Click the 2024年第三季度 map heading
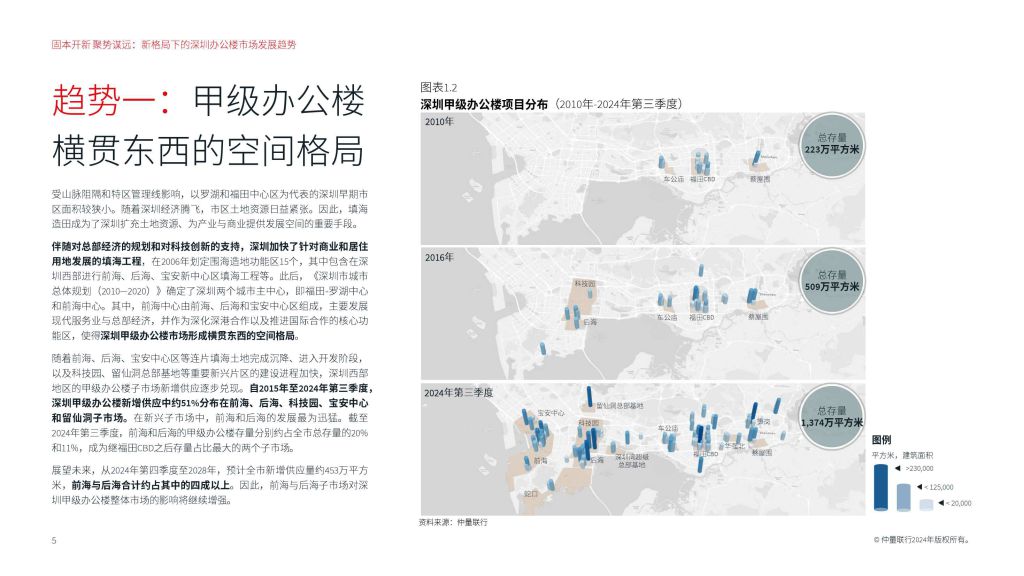The image size is (1024, 576). tap(459, 393)
